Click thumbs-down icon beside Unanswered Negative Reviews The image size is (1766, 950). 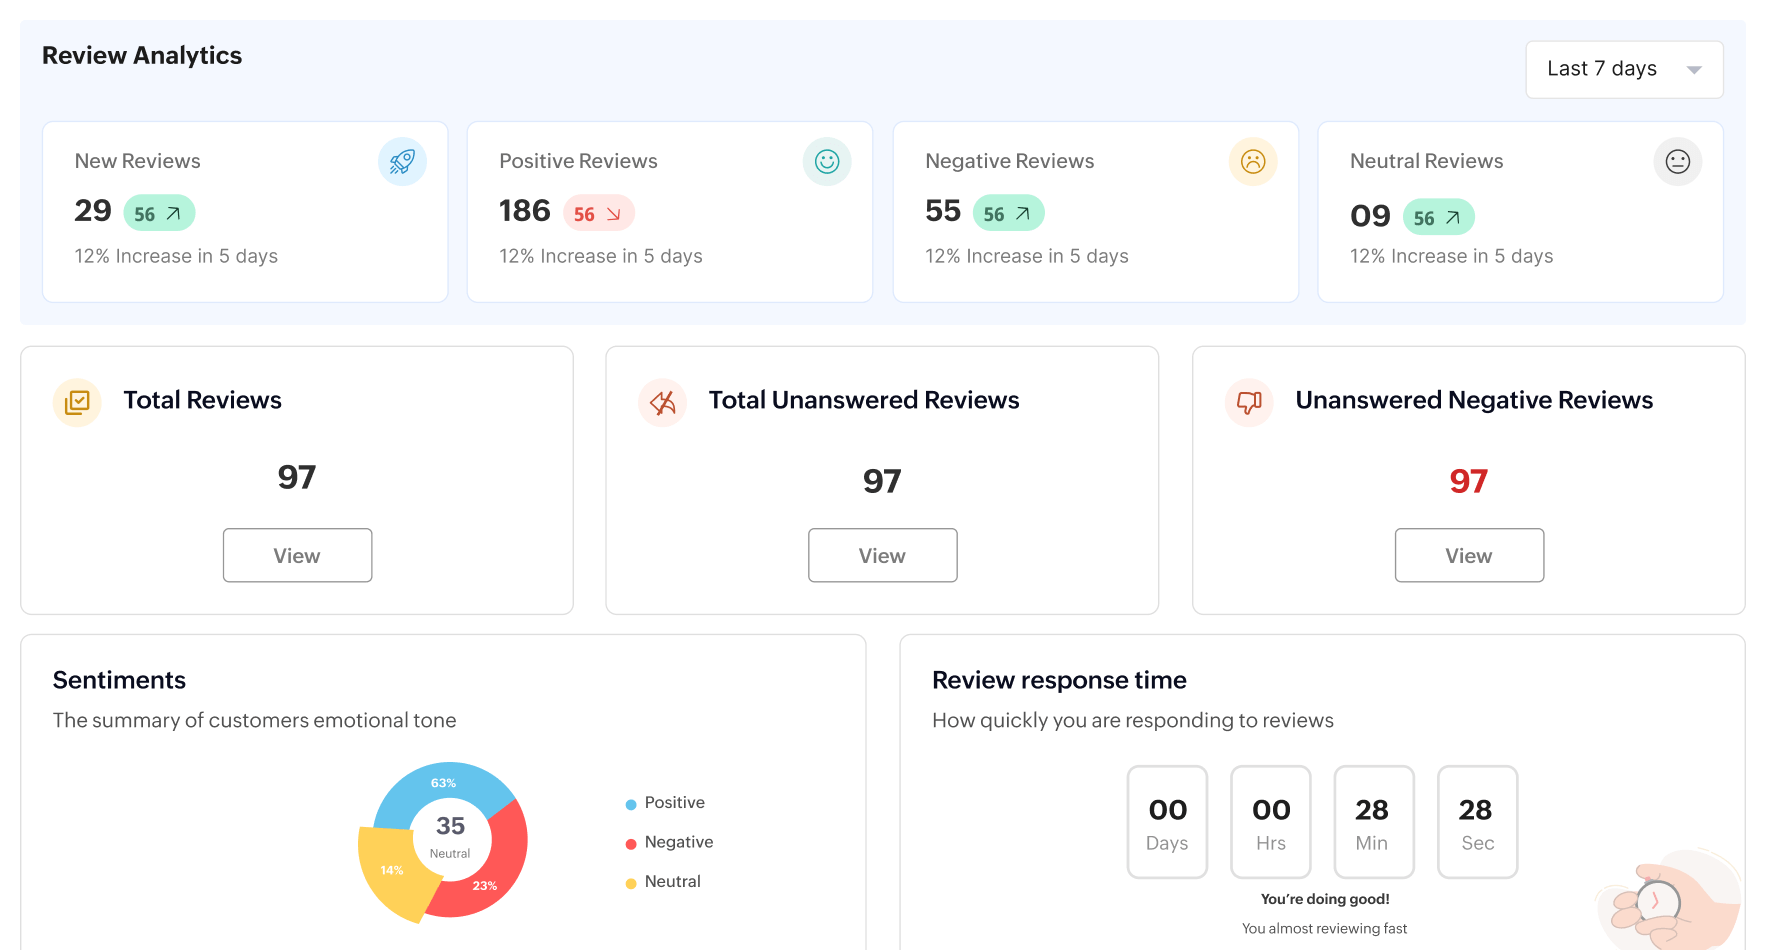pyautogui.click(x=1249, y=402)
